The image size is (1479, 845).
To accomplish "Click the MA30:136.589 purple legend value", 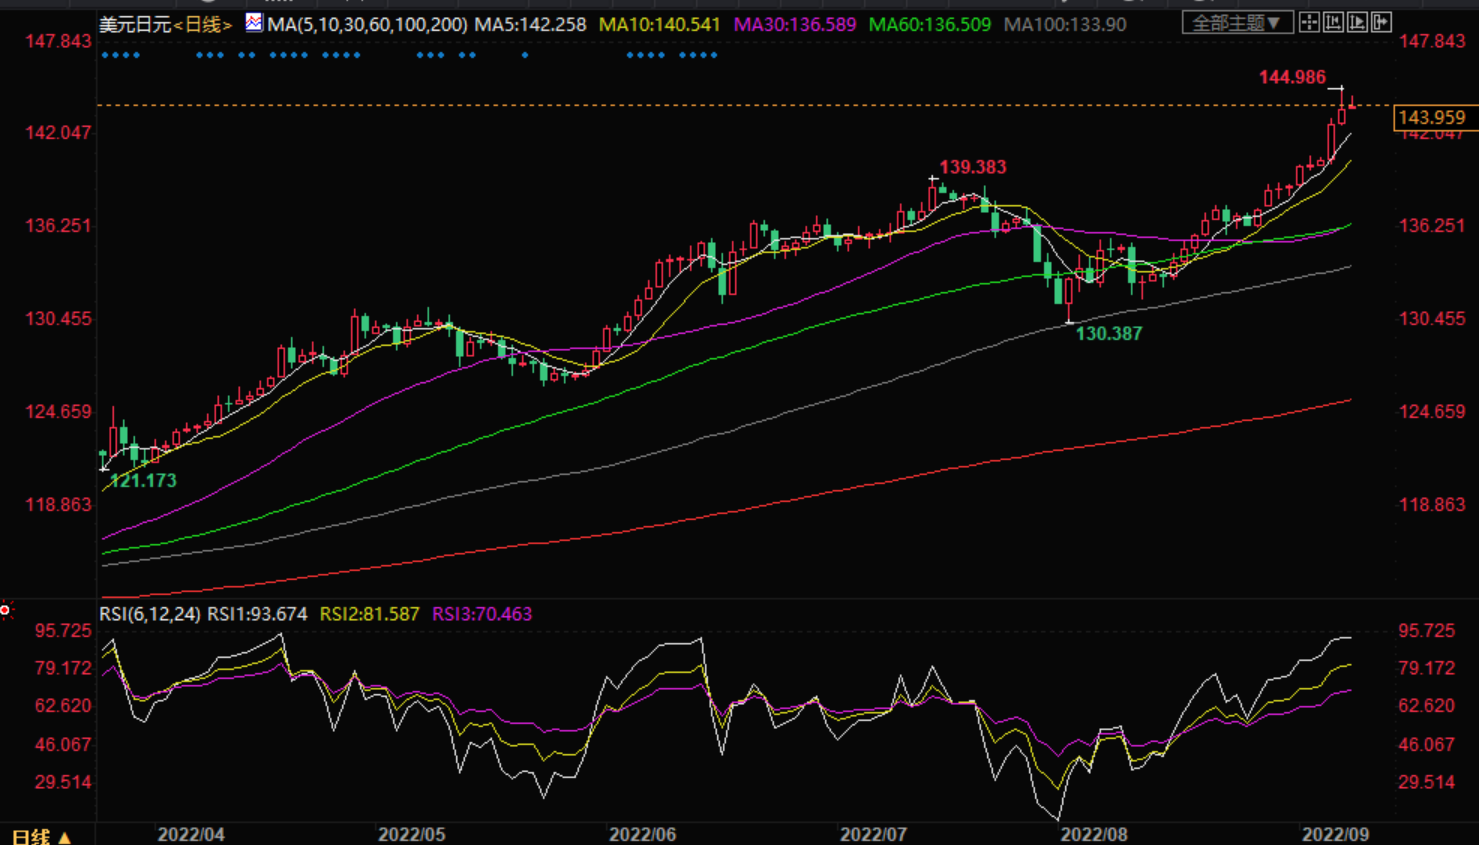I will [x=795, y=24].
